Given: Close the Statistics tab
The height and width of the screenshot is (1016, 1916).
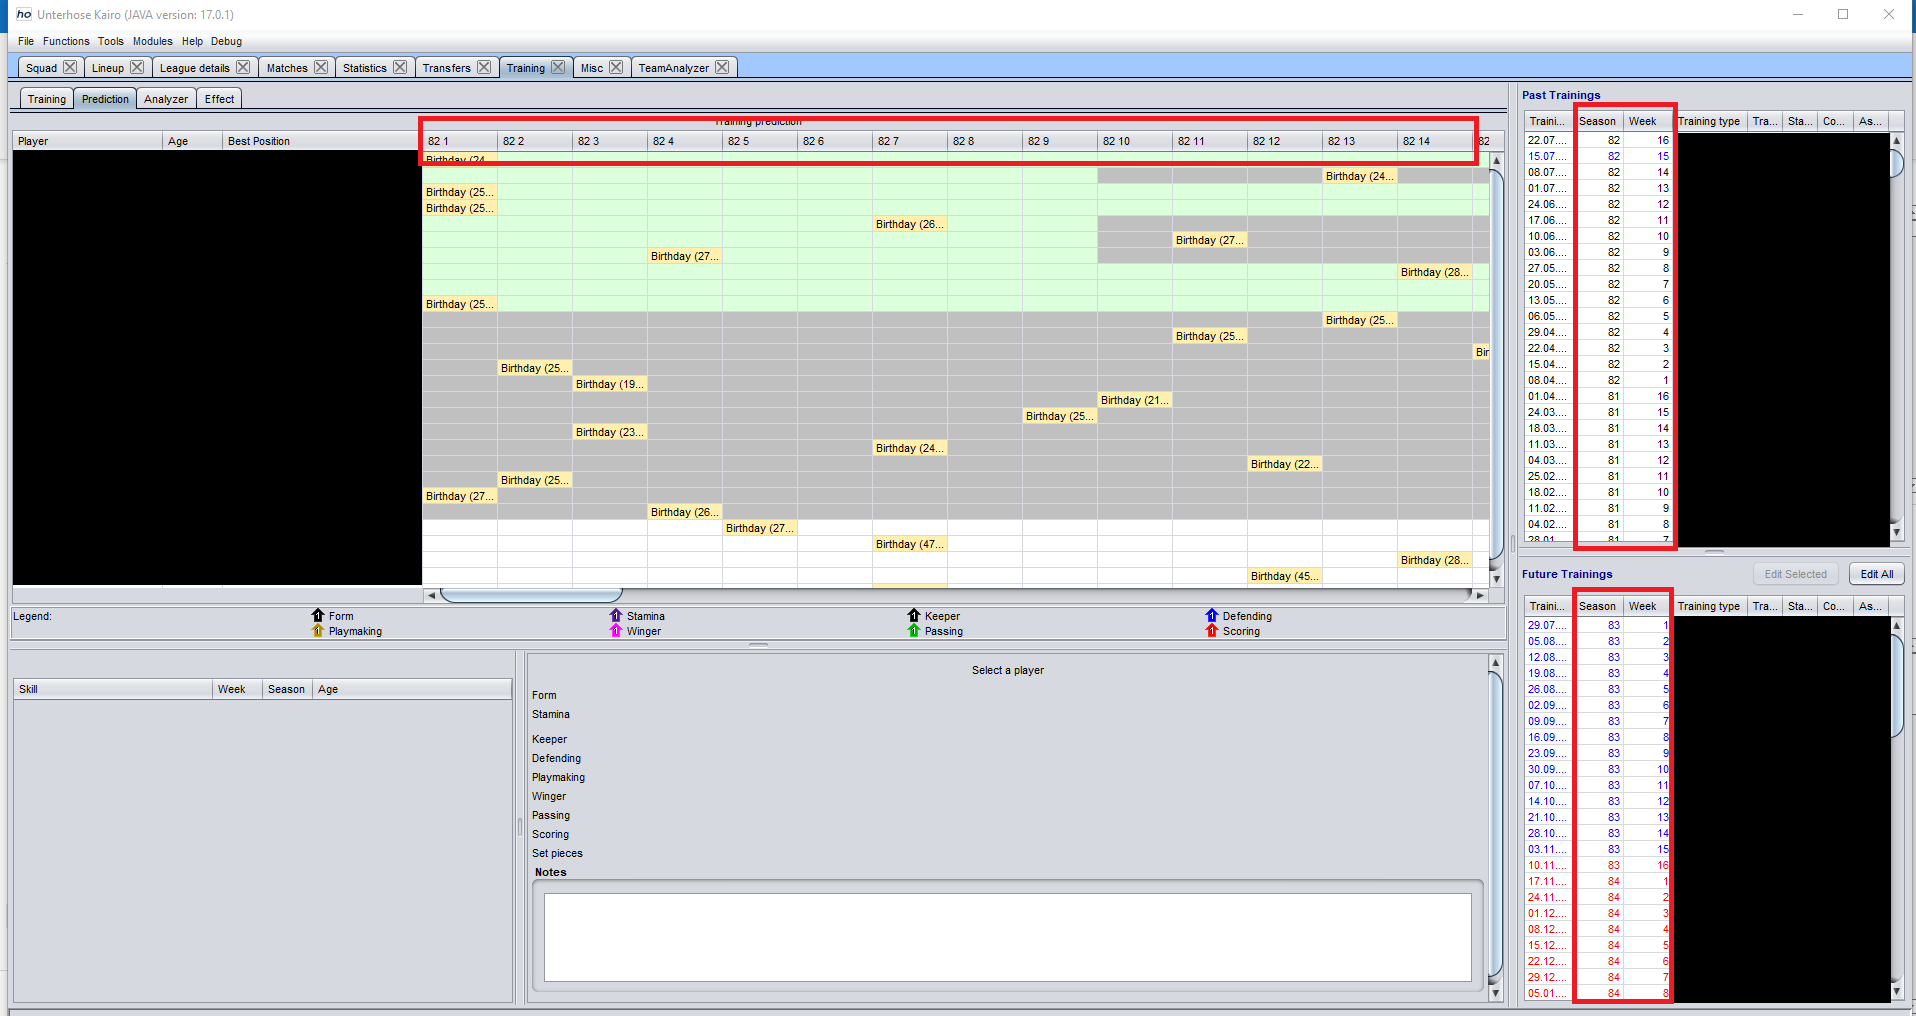Looking at the screenshot, I should (x=400, y=67).
